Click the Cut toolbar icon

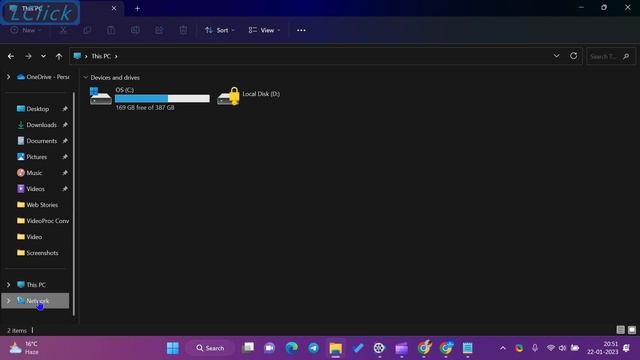pyautogui.click(x=63, y=30)
